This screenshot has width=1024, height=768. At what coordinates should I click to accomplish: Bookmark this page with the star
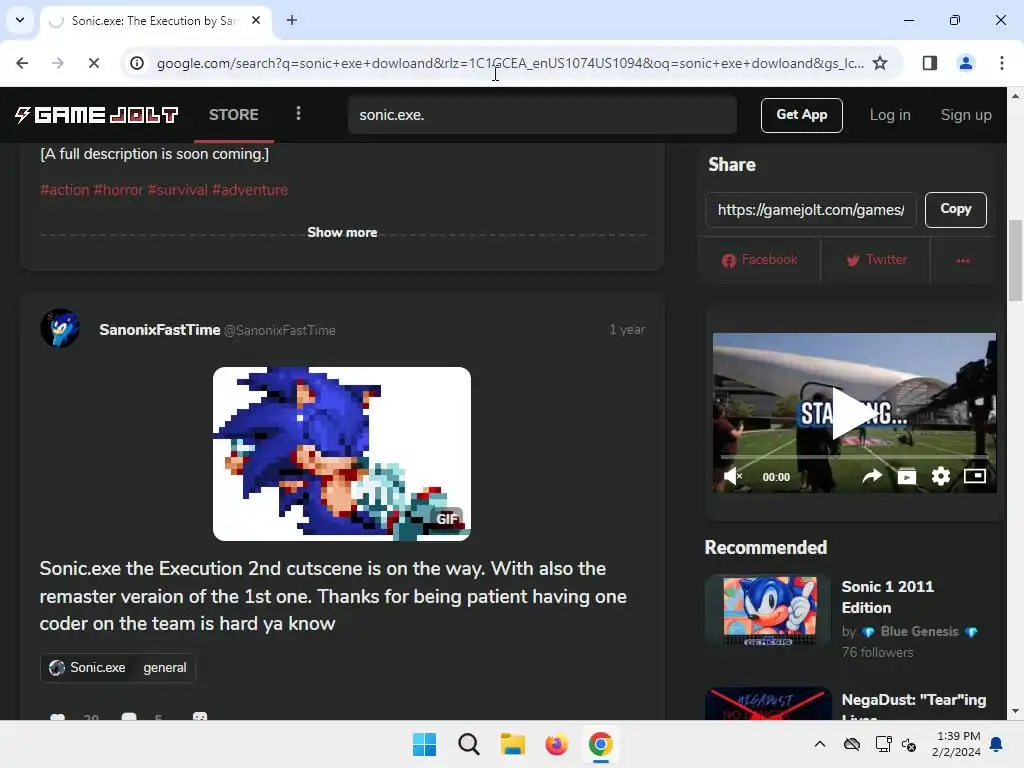(880, 63)
